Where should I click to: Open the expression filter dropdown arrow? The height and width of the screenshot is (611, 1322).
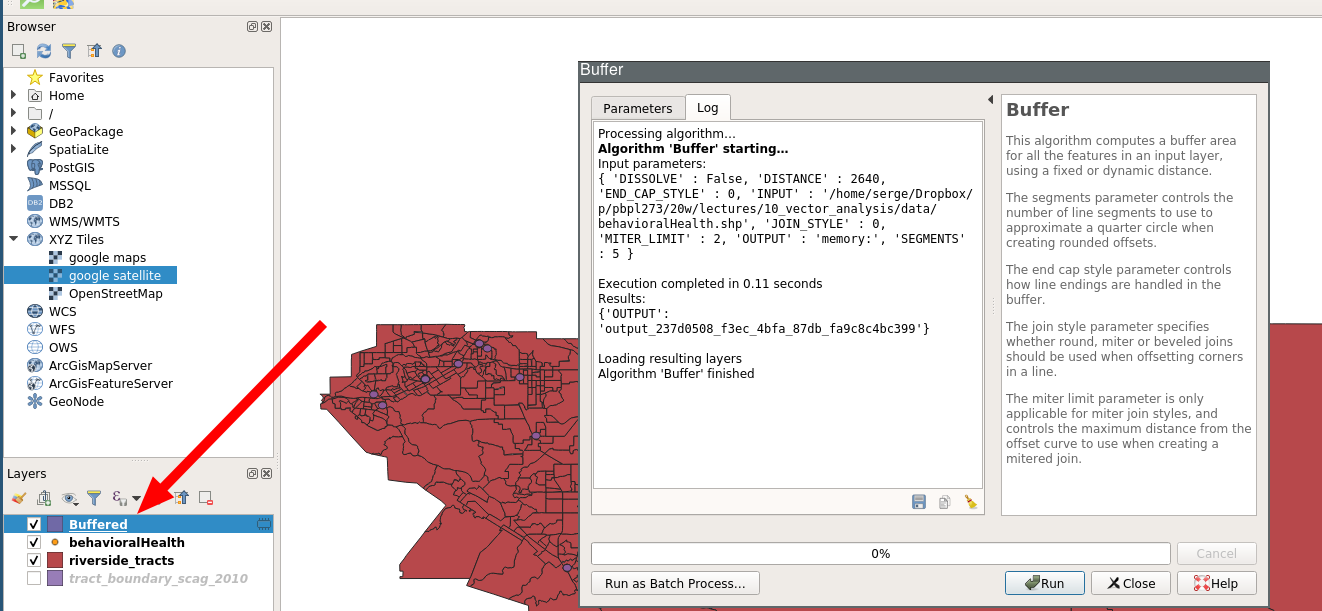(x=137, y=498)
